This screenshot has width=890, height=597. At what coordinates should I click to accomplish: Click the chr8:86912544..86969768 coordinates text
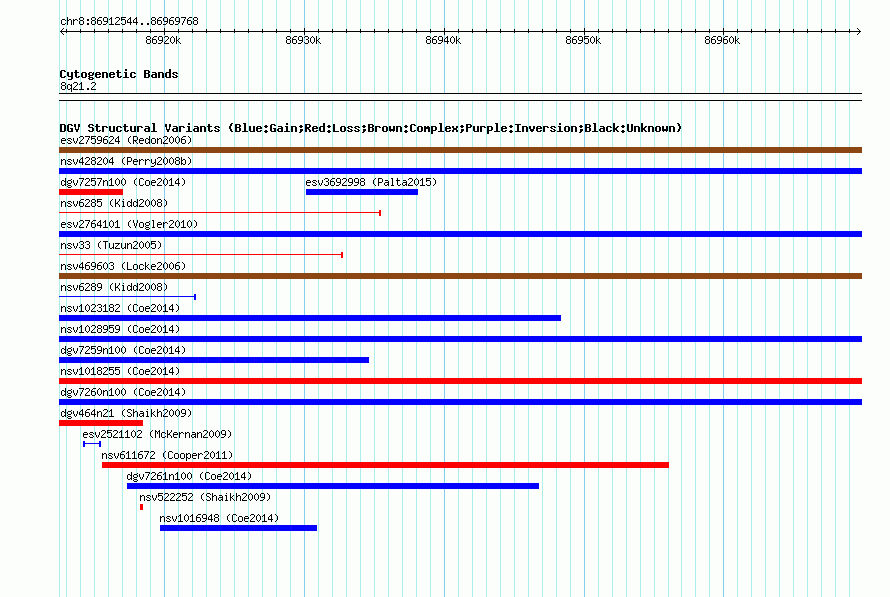tap(129, 22)
